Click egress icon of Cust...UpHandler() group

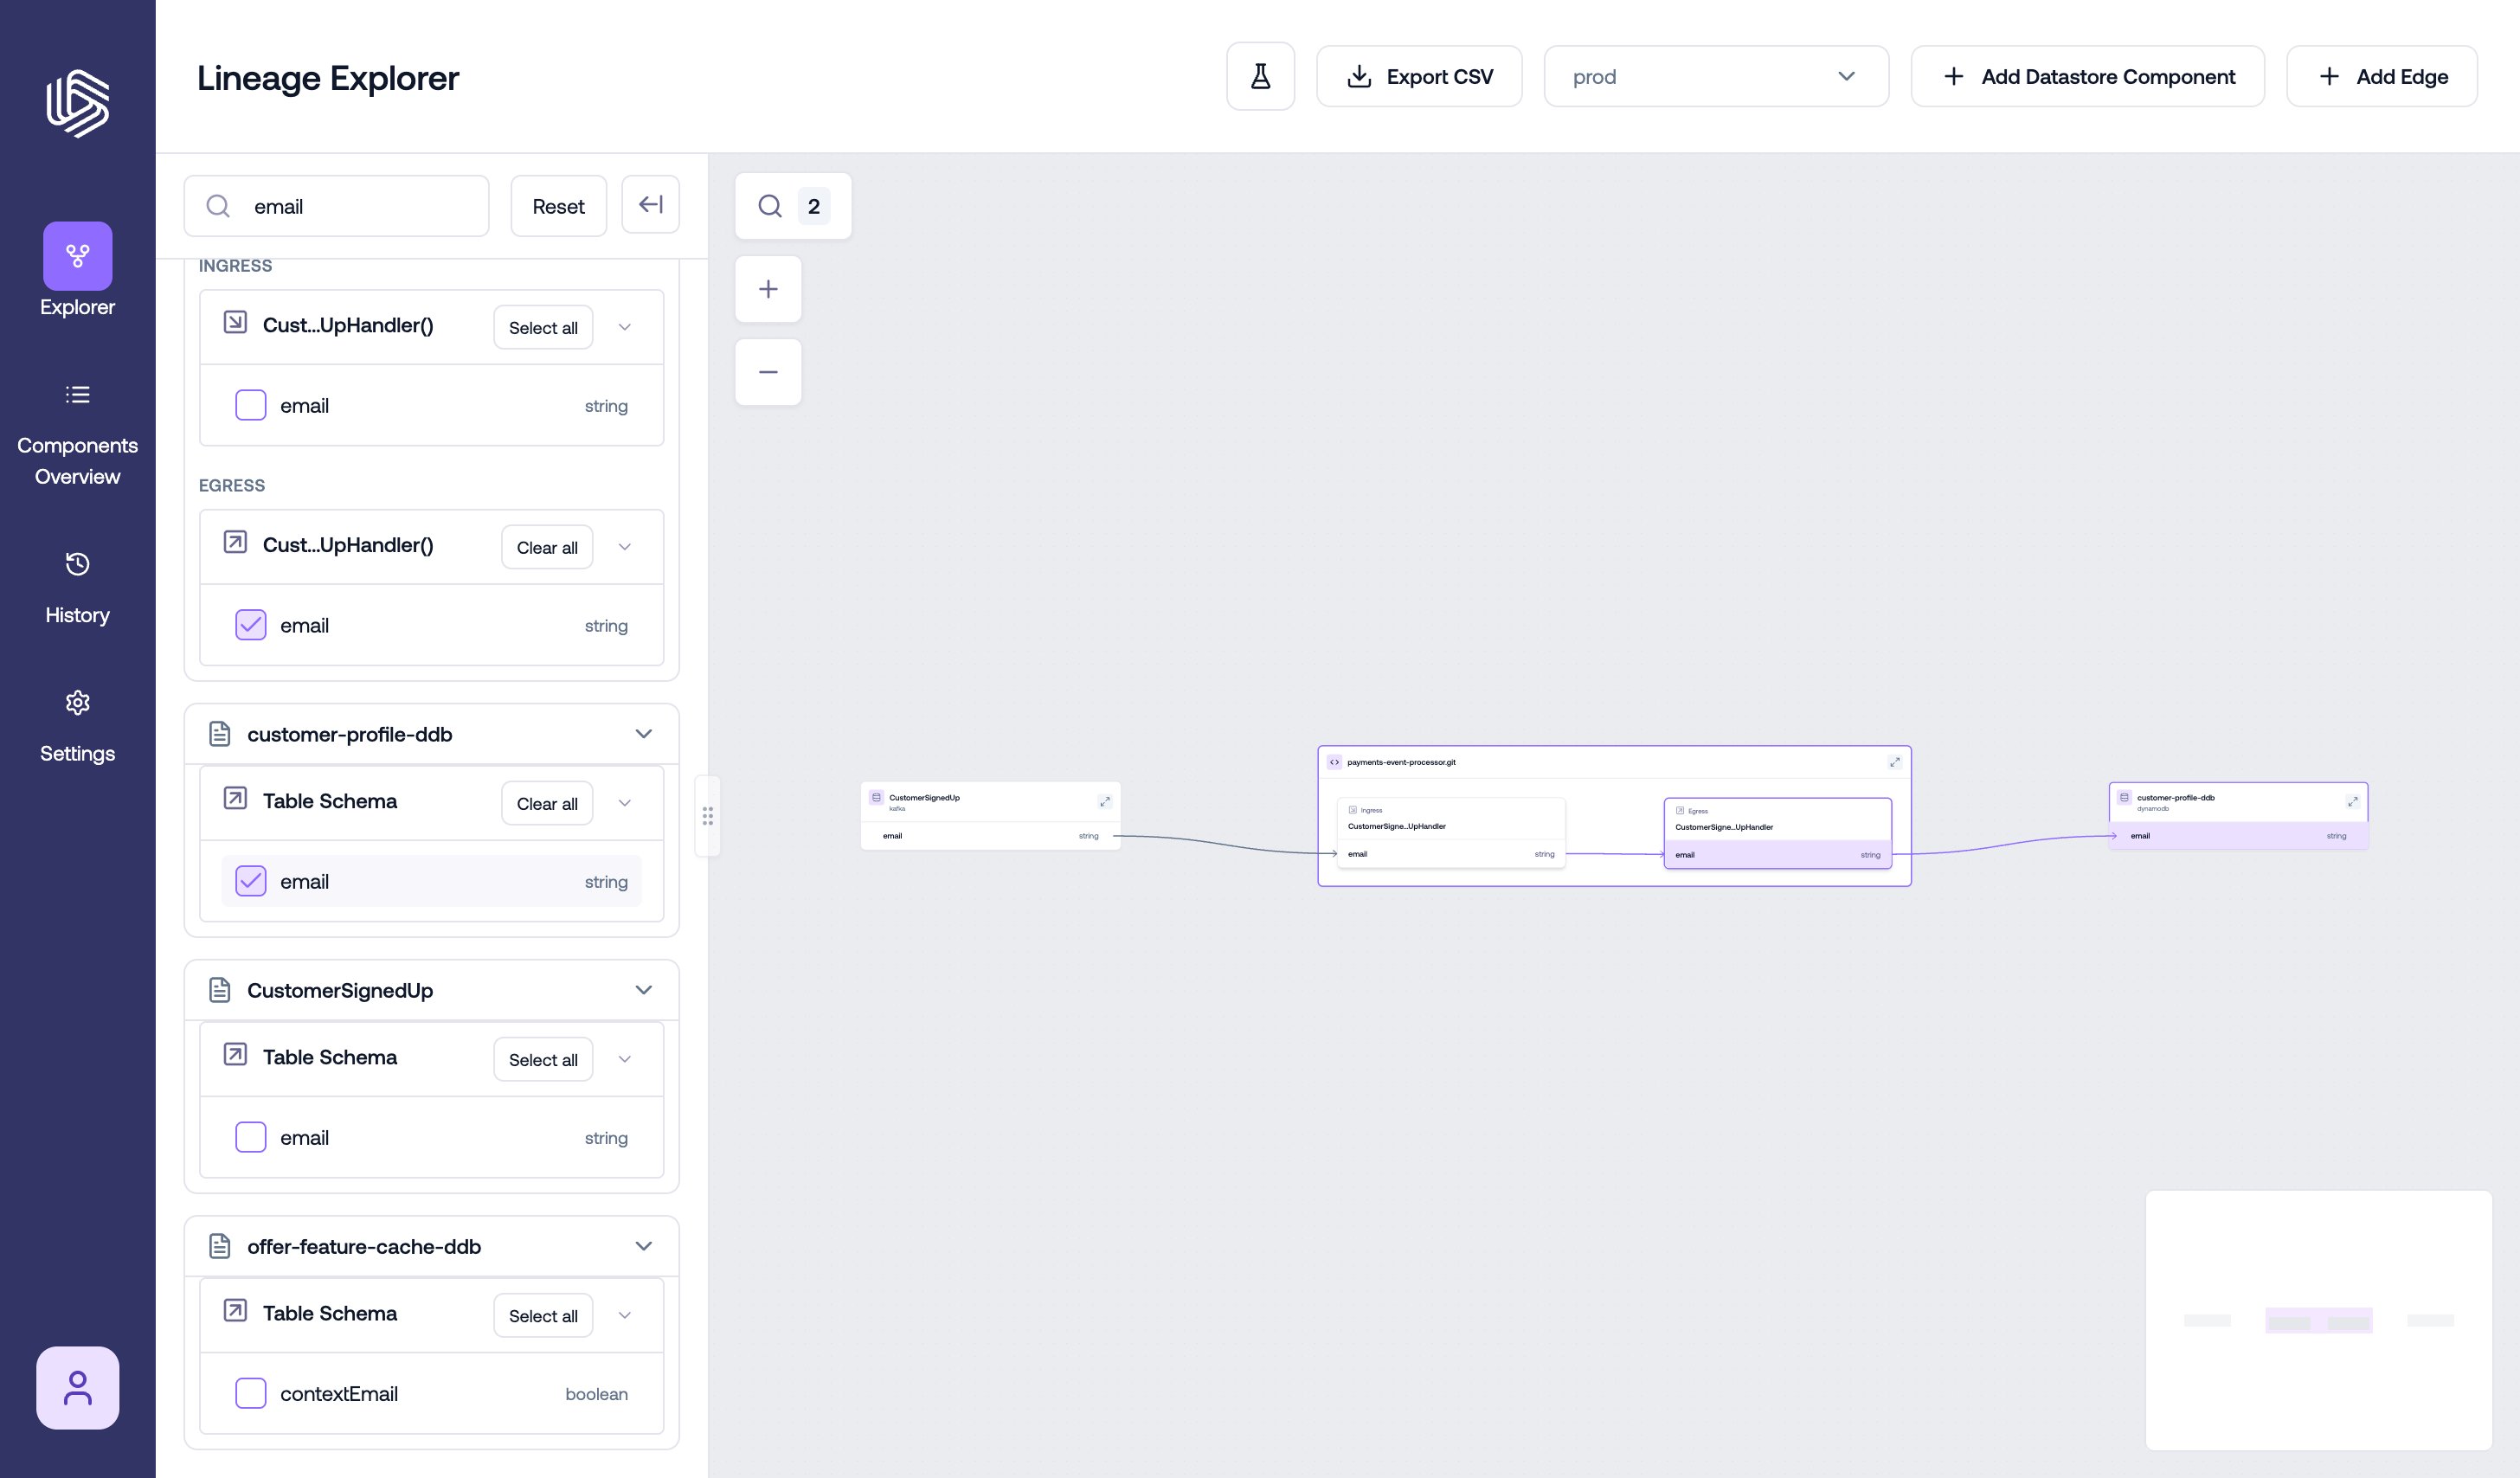click(x=235, y=542)
